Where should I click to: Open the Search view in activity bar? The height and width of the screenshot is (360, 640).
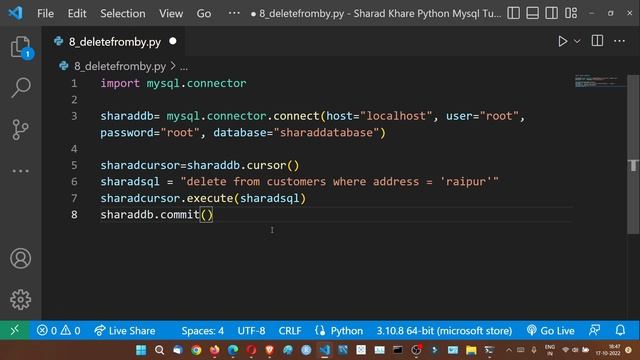tap(20, 87)
